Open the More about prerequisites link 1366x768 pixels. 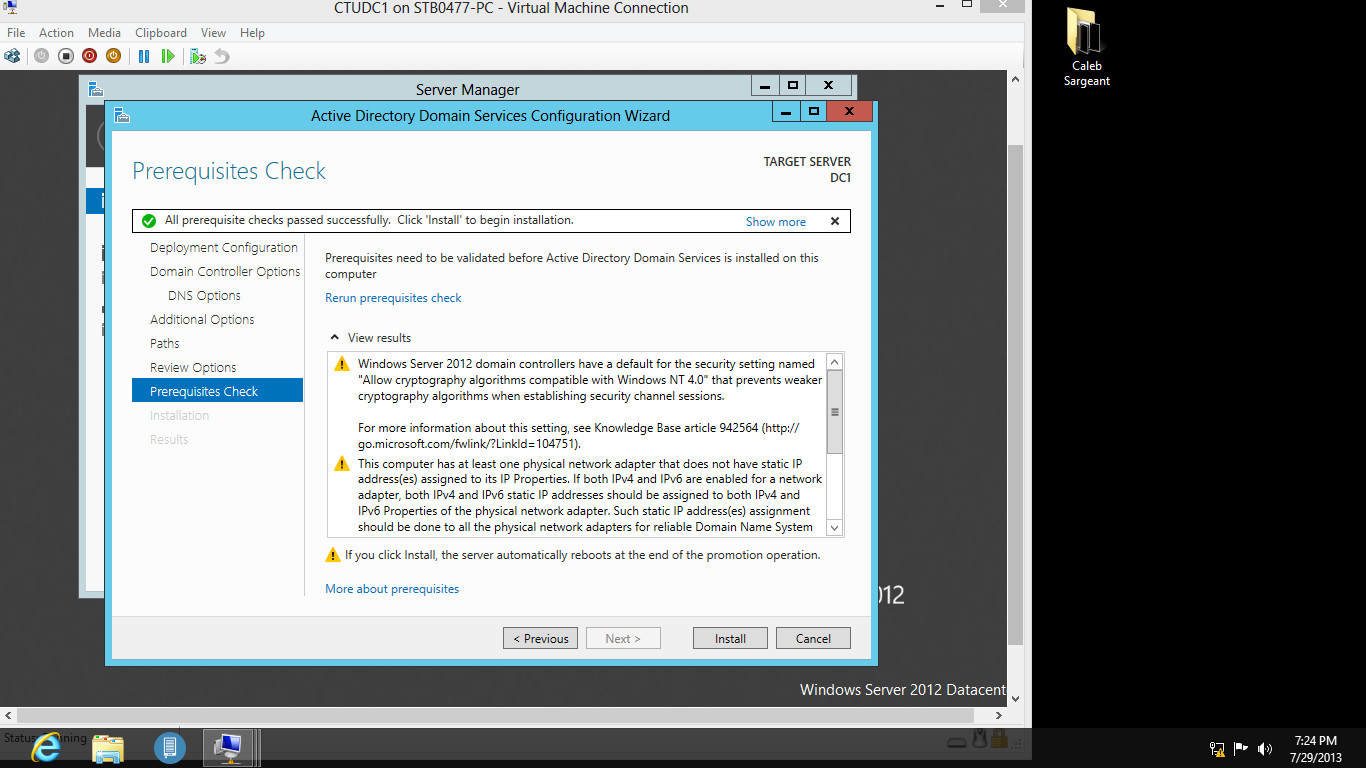(x=392, y=589)
